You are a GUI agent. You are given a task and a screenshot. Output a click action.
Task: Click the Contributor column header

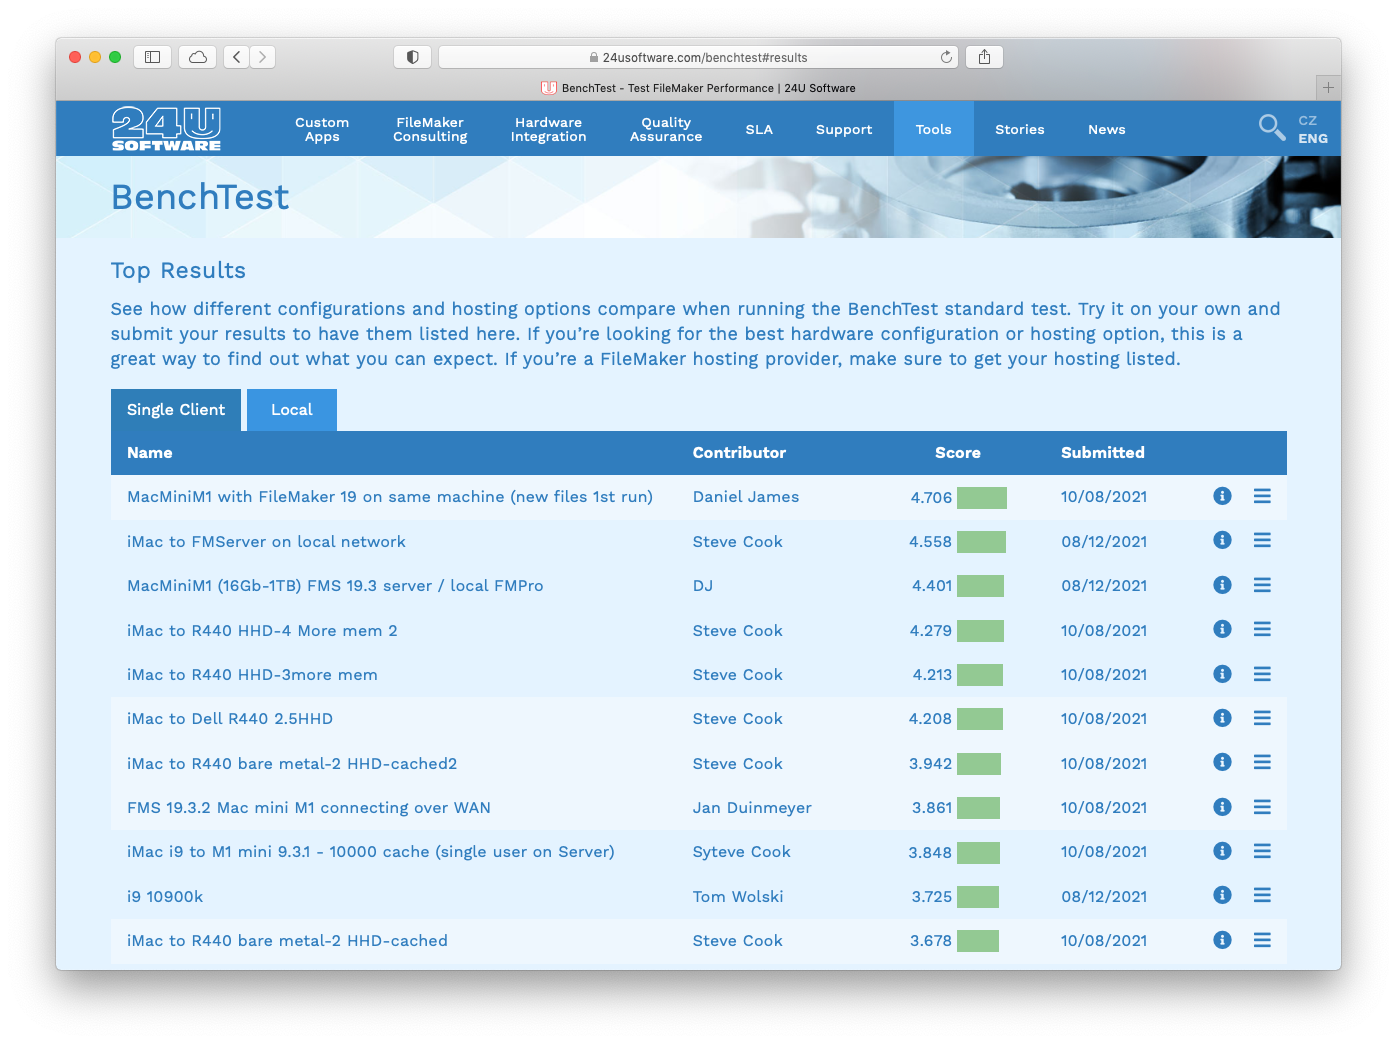coord(739,453)
